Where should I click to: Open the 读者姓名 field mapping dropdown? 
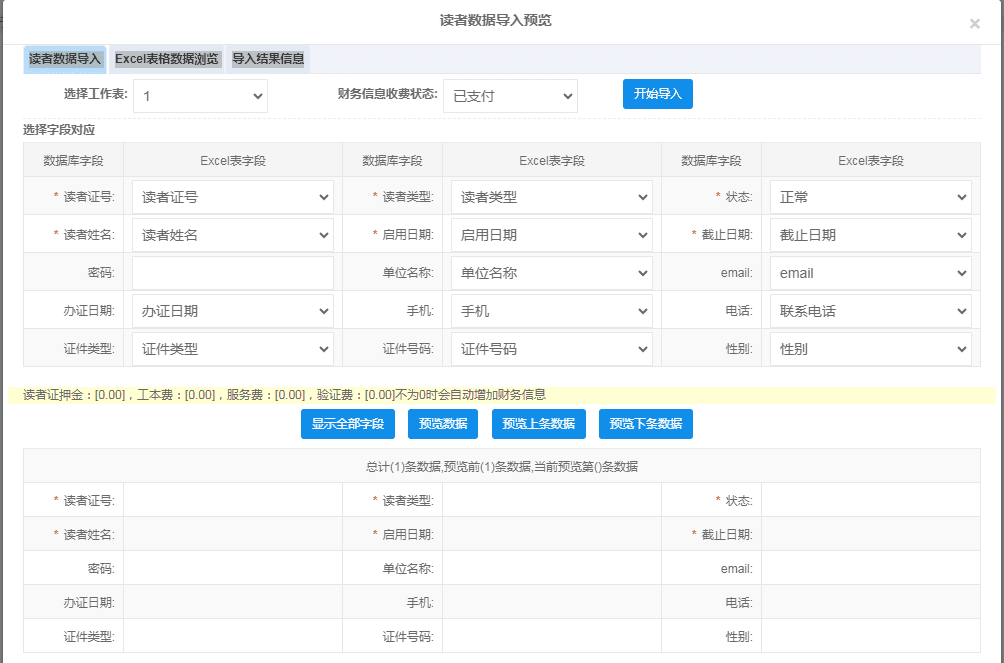click(x=233, y=235)
